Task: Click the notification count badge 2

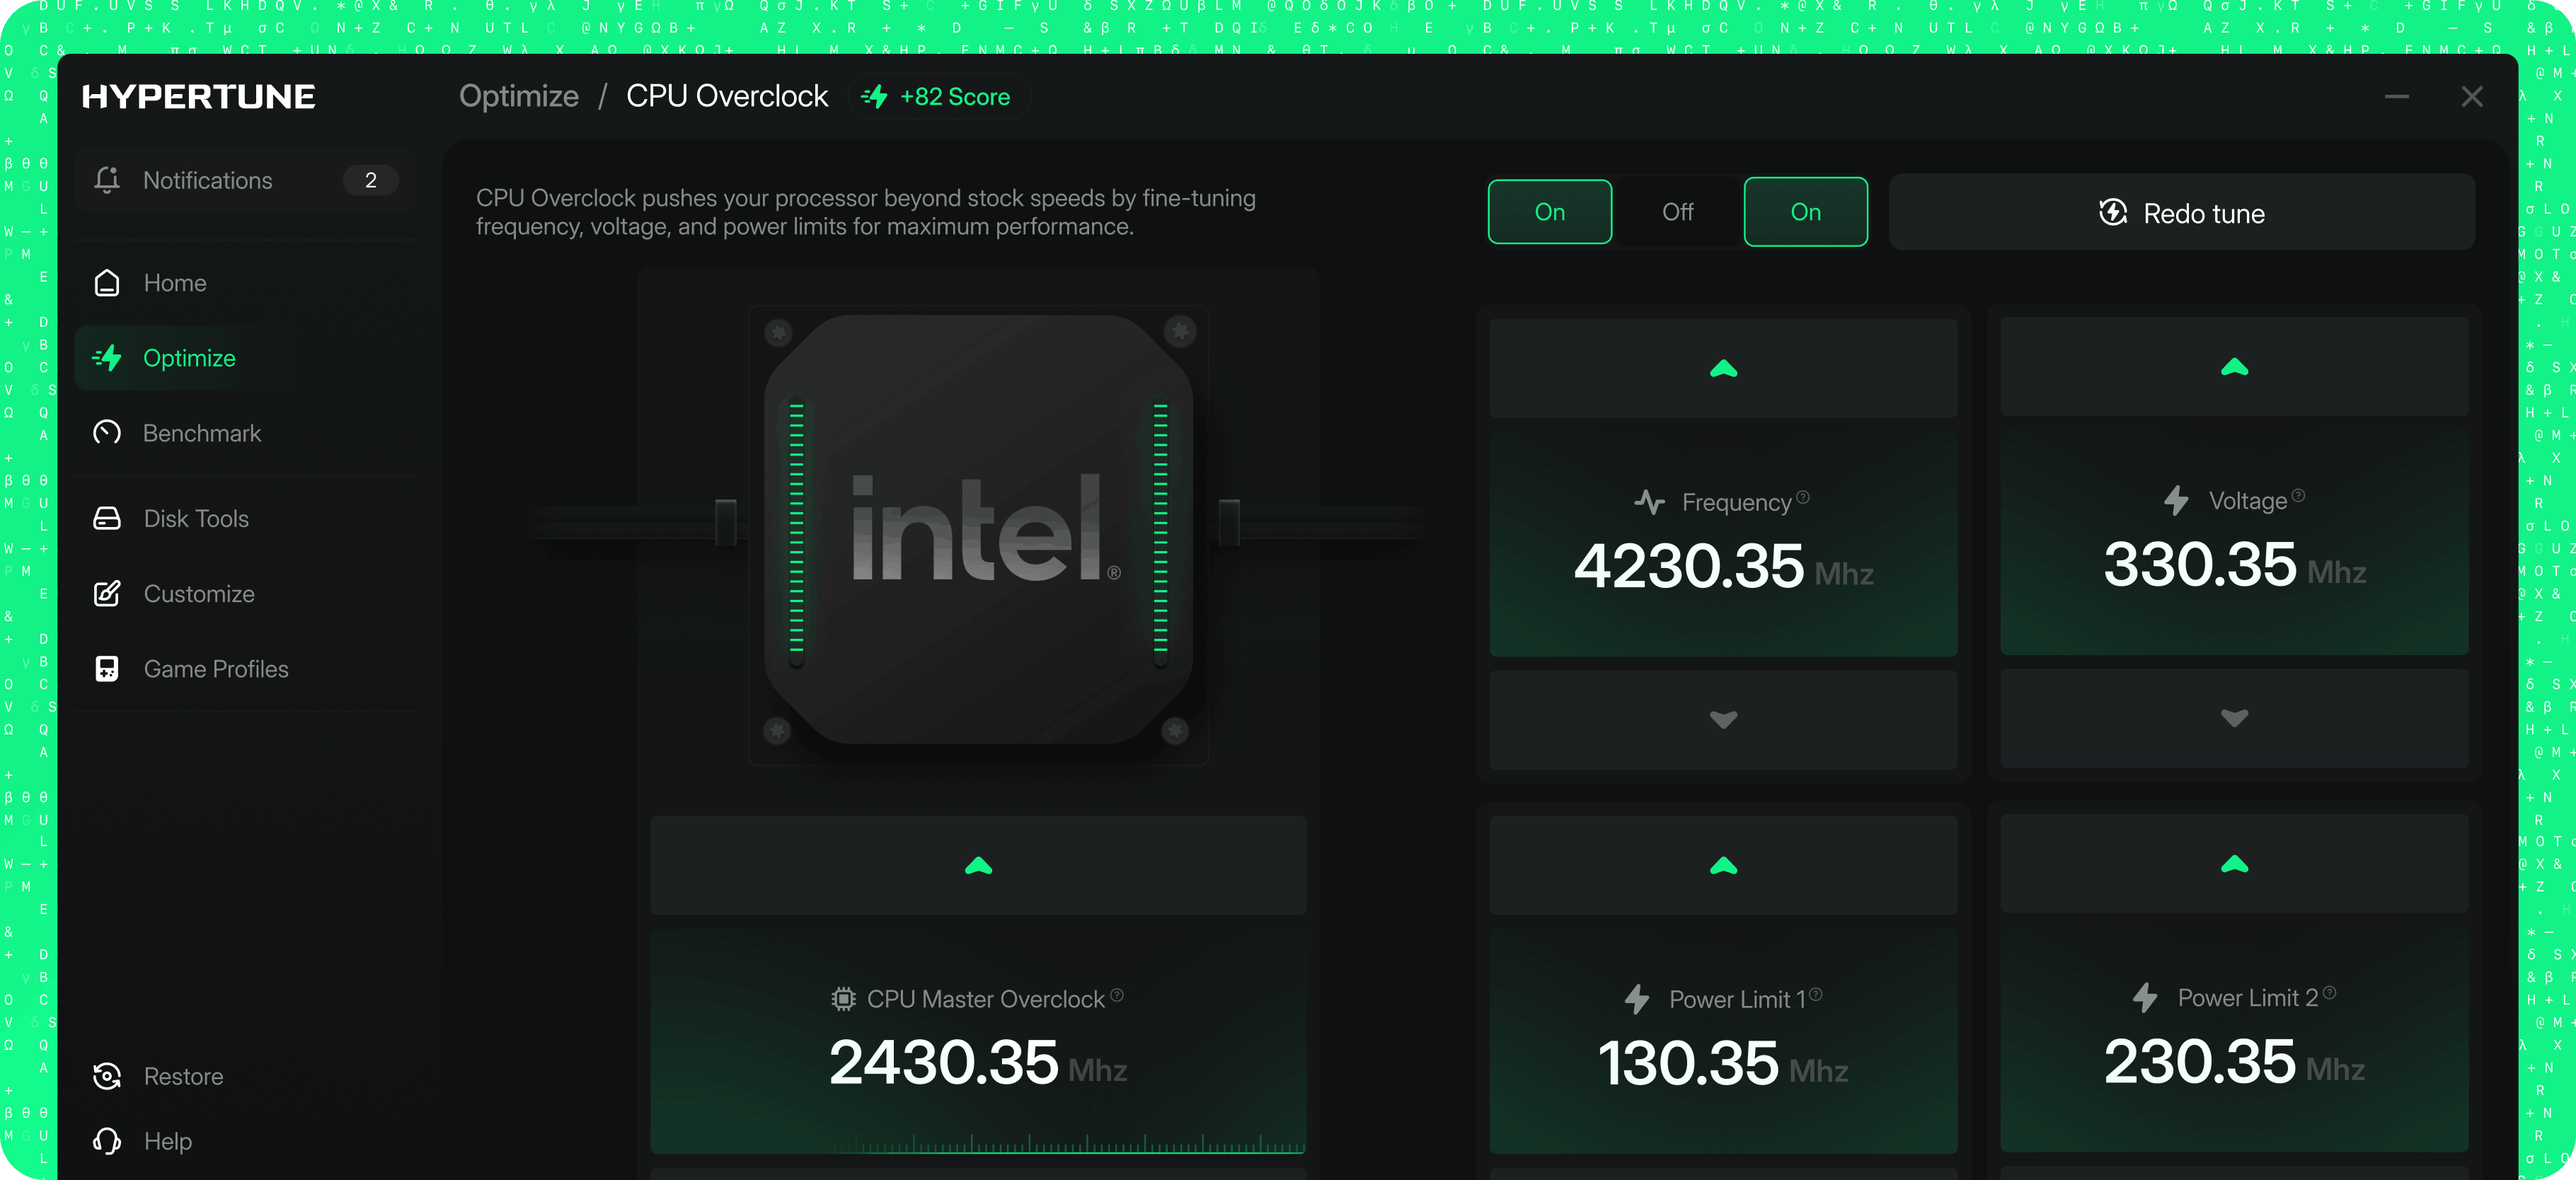Action: coord(371,180)
